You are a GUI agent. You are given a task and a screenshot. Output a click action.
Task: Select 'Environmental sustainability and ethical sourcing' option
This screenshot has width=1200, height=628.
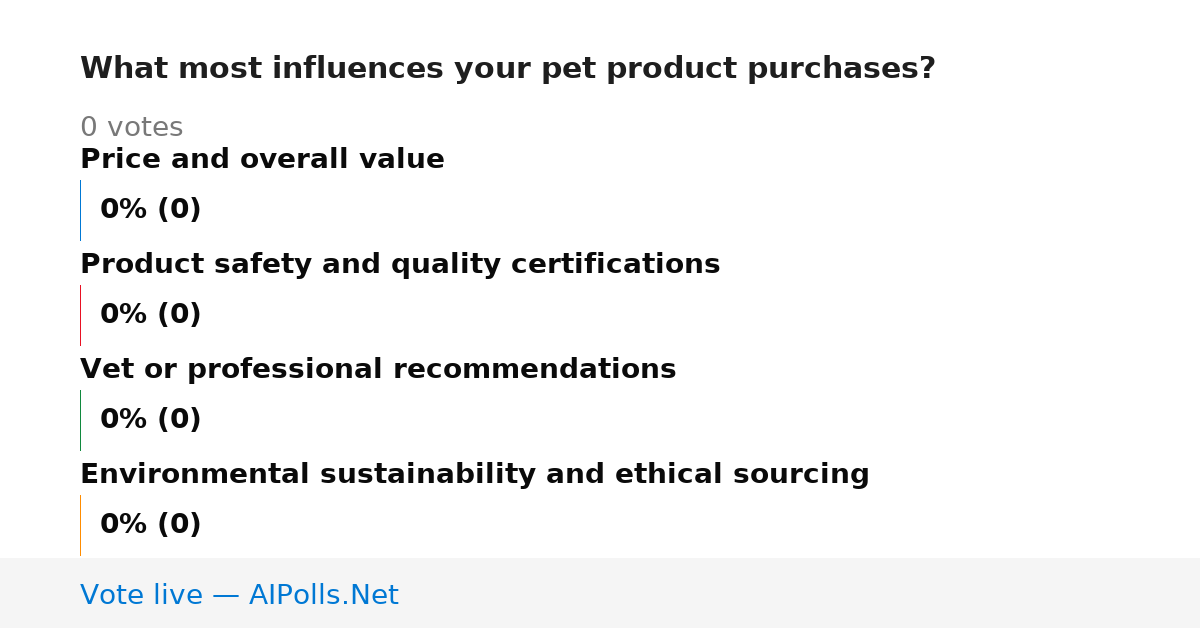[475, 475]
